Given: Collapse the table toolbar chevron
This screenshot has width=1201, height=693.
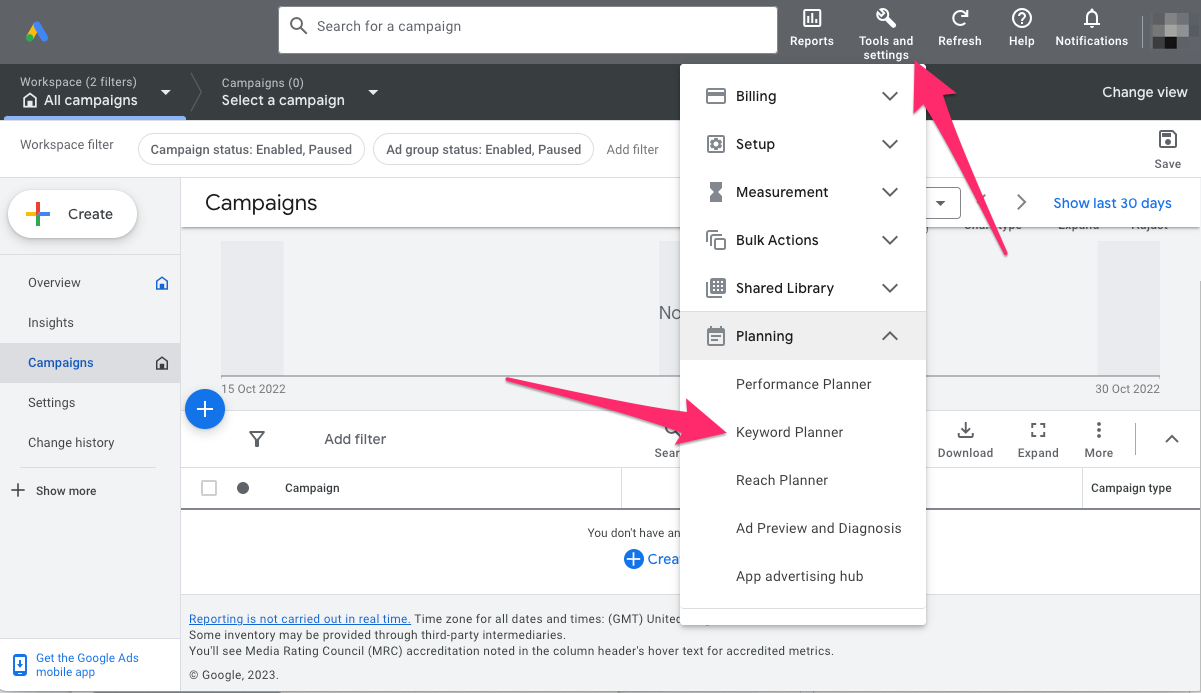Looking at the screenshot, I should (x=1172, y=439).
